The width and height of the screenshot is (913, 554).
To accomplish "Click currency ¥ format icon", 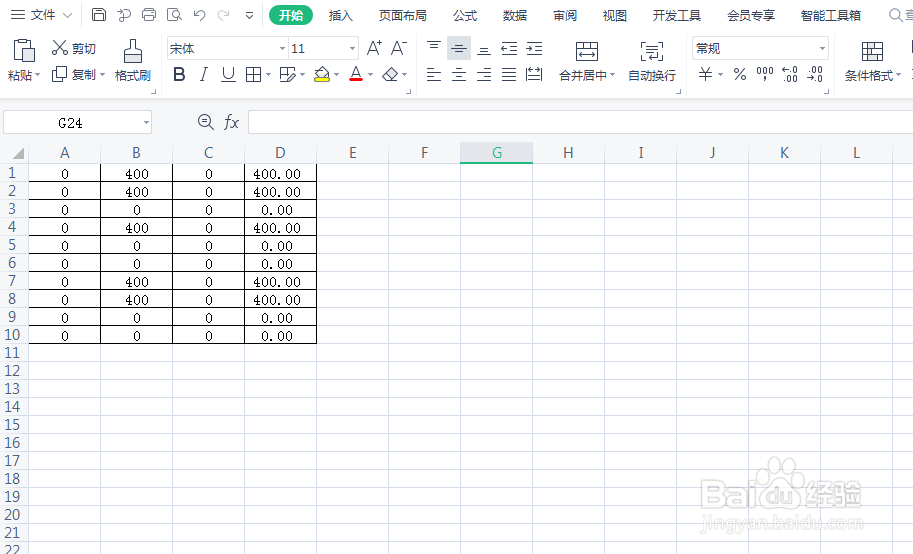I will tap(706, 74).
